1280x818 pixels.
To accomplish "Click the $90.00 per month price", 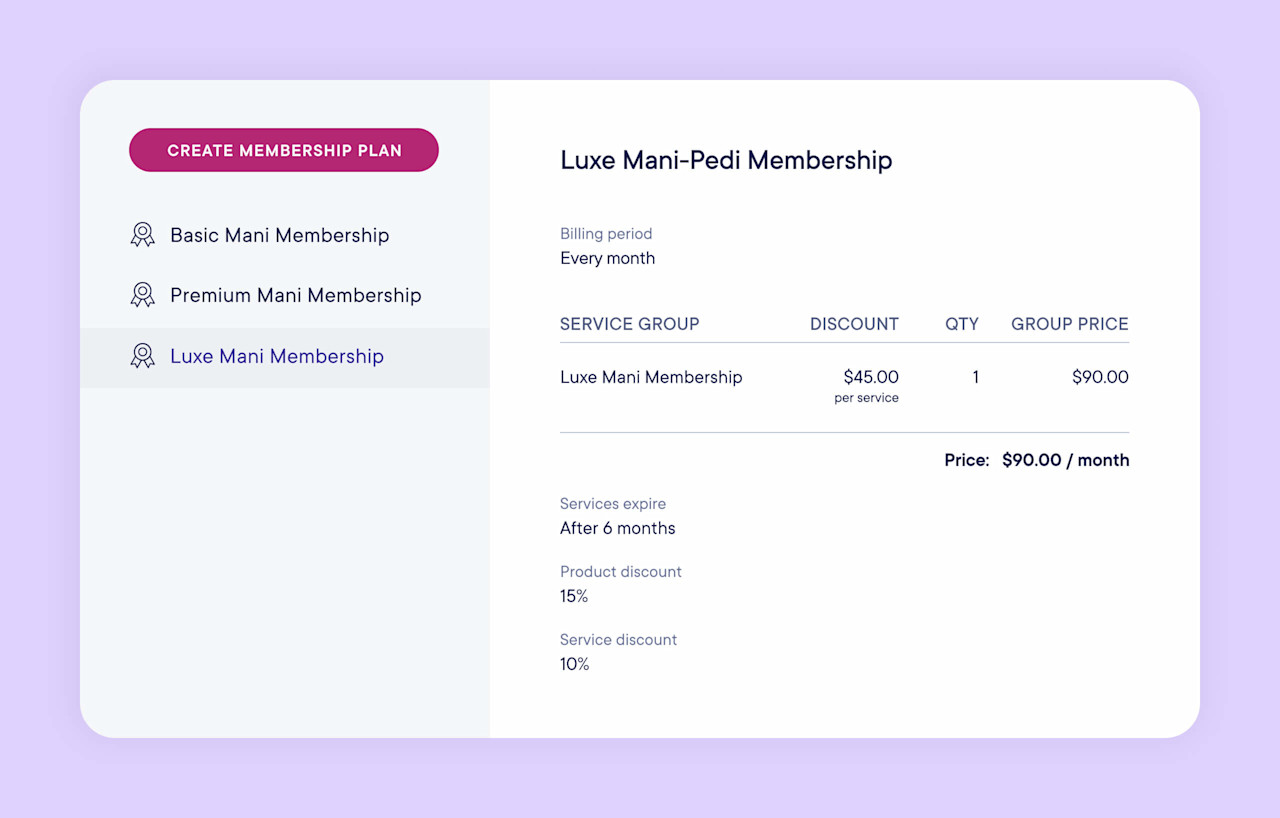I will click(x=1065, y=460).
